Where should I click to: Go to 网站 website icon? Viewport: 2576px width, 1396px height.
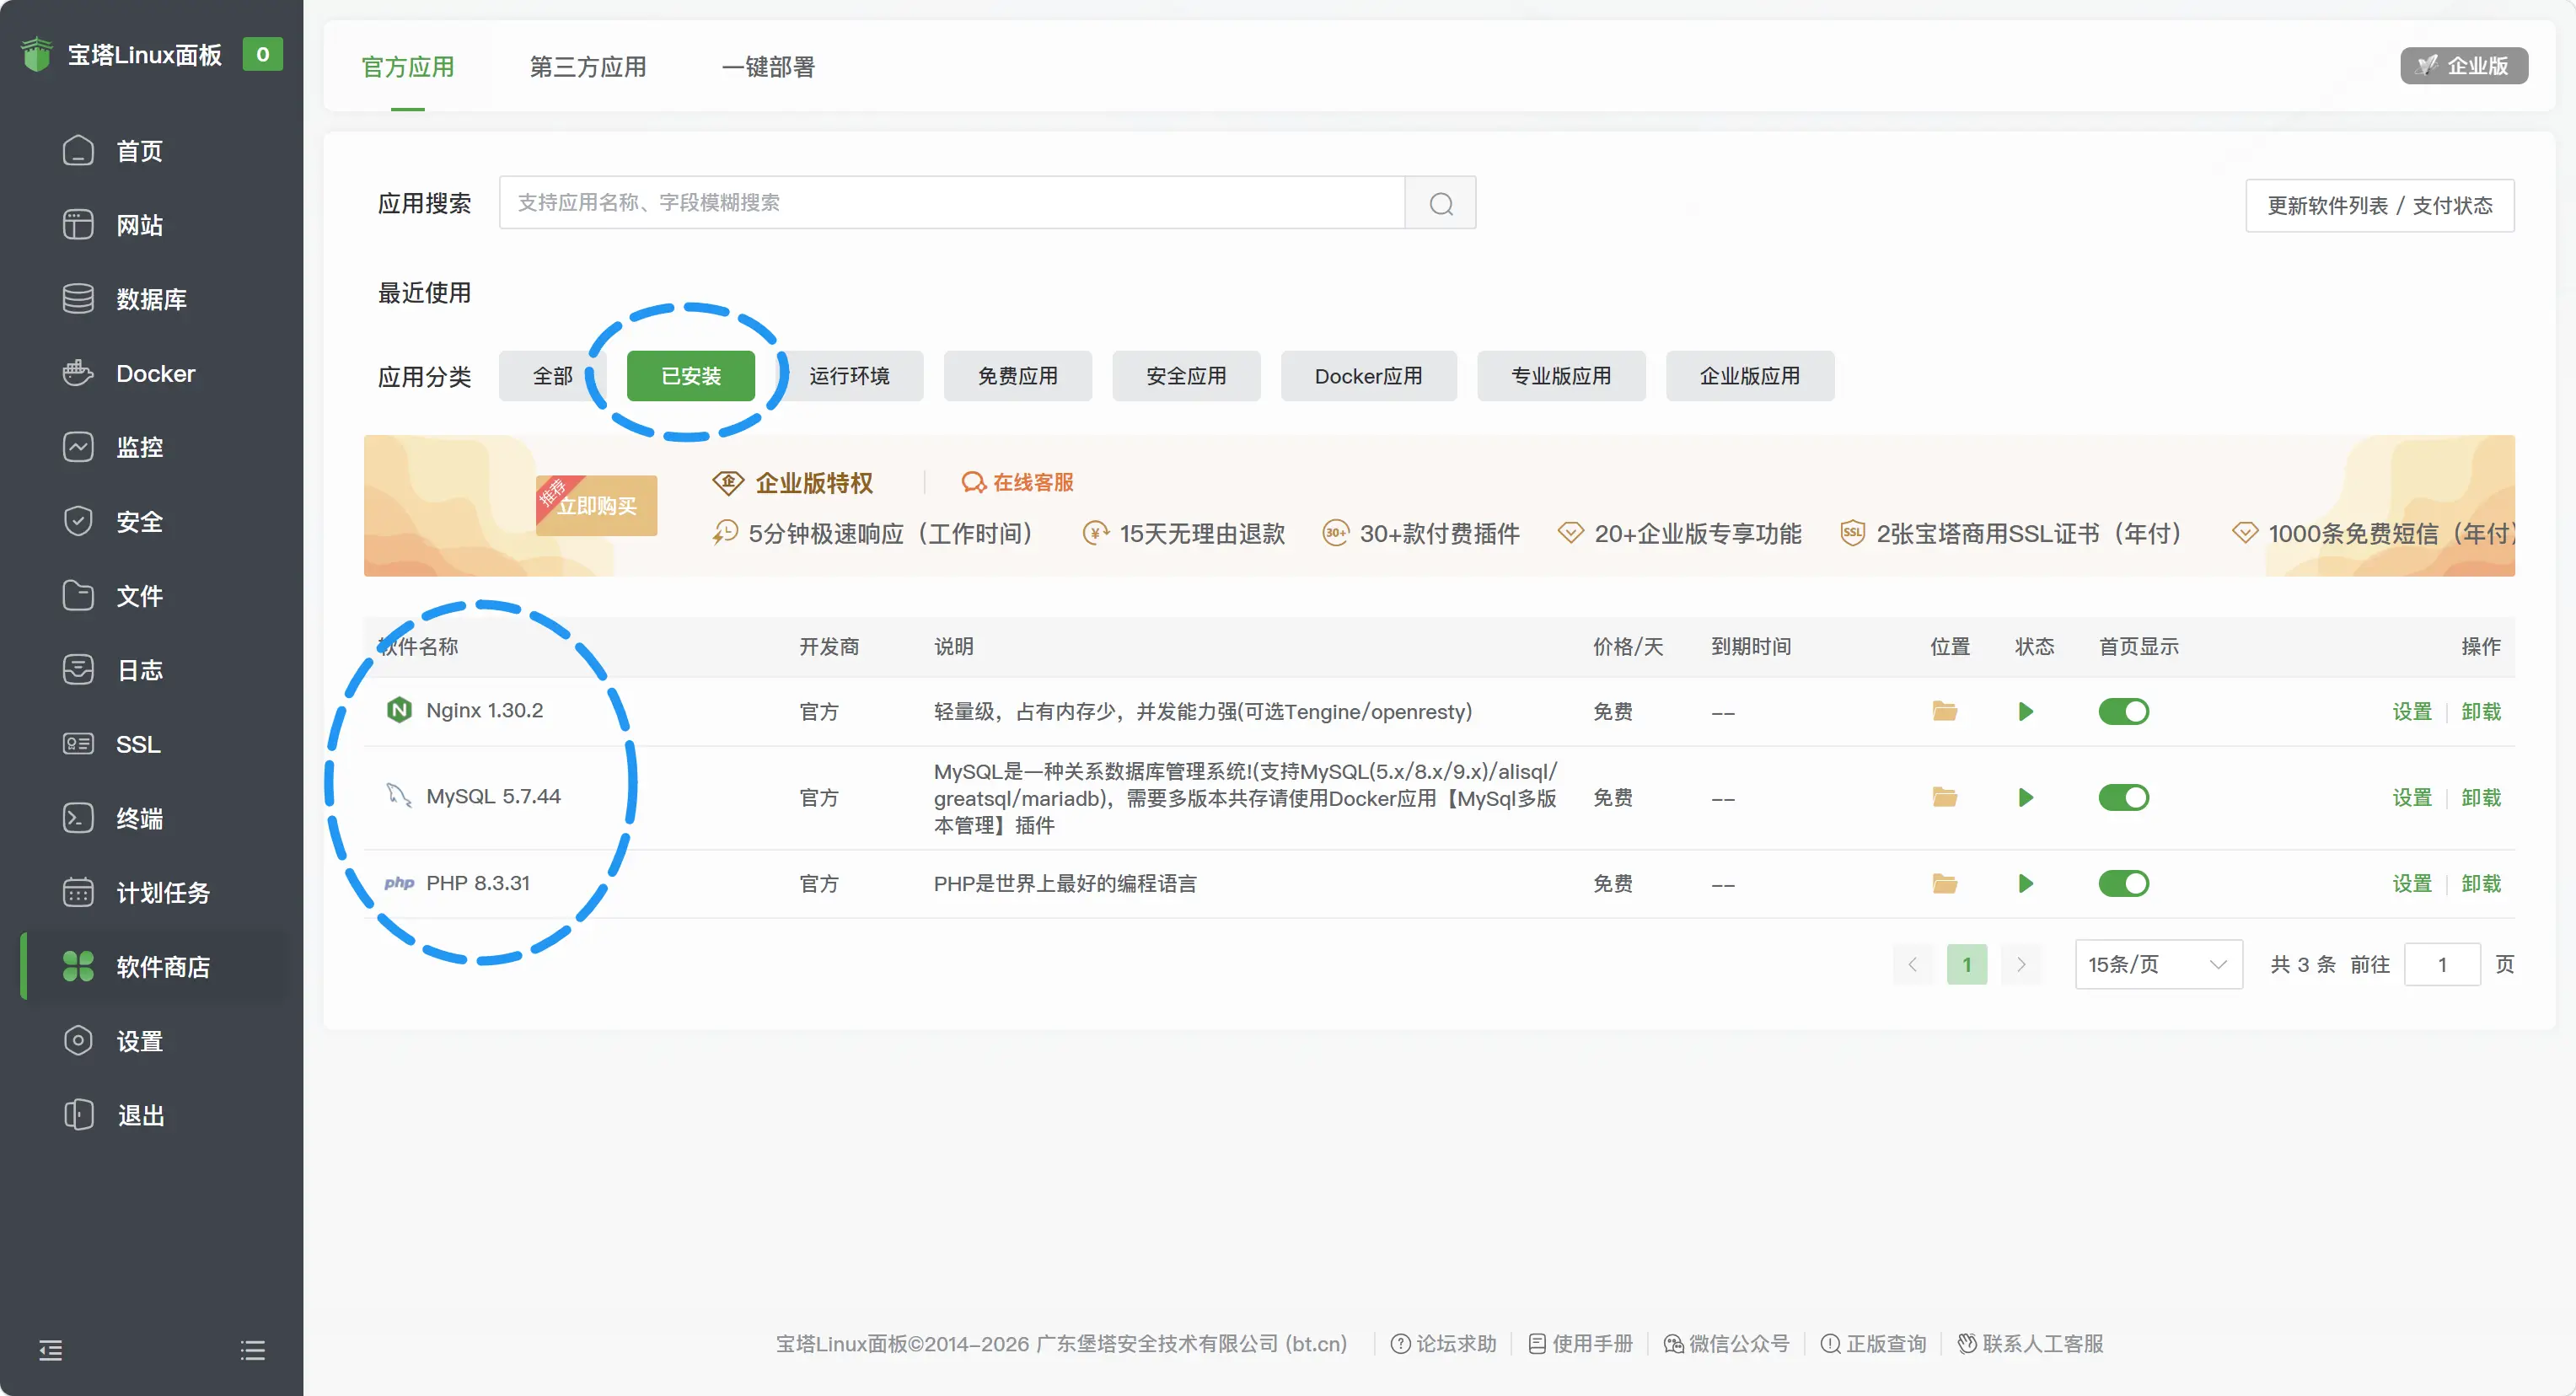pyautogui.click(x=78, y=225)
